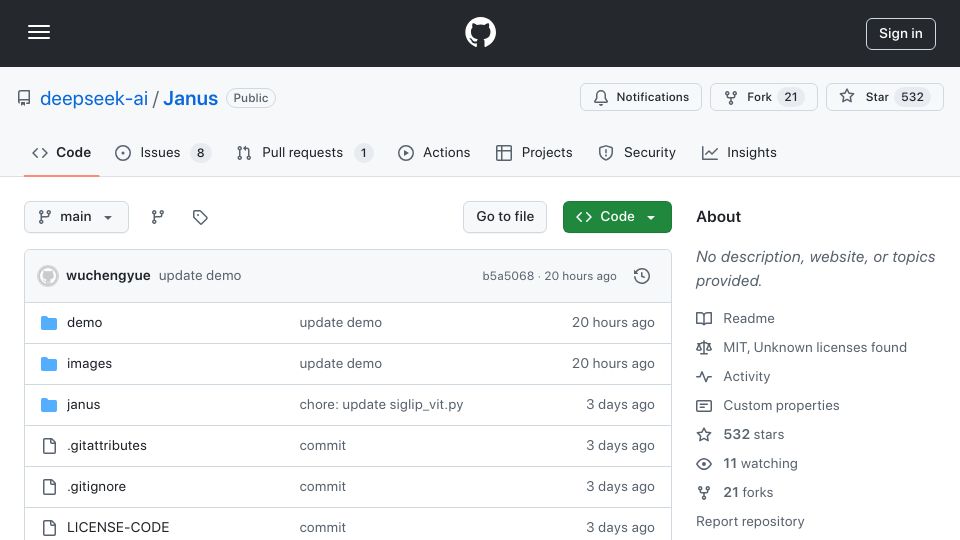The image size is (960, 540).
Task: Open the Readme link in About
Action: [749, 318]
